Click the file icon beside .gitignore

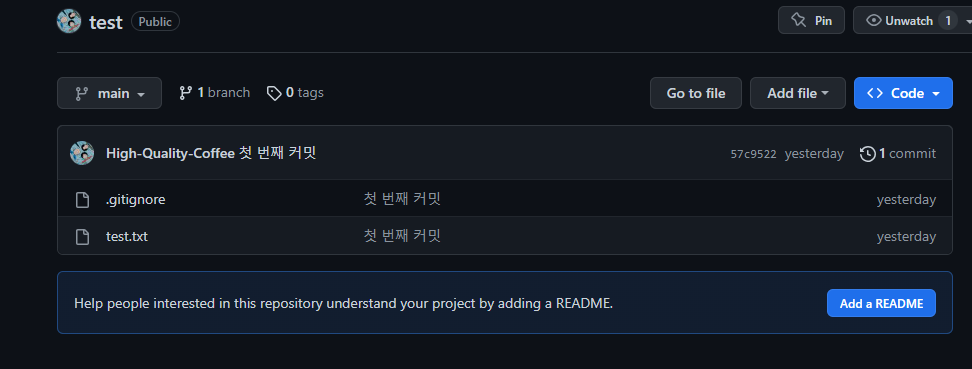[x=82, y=200]
